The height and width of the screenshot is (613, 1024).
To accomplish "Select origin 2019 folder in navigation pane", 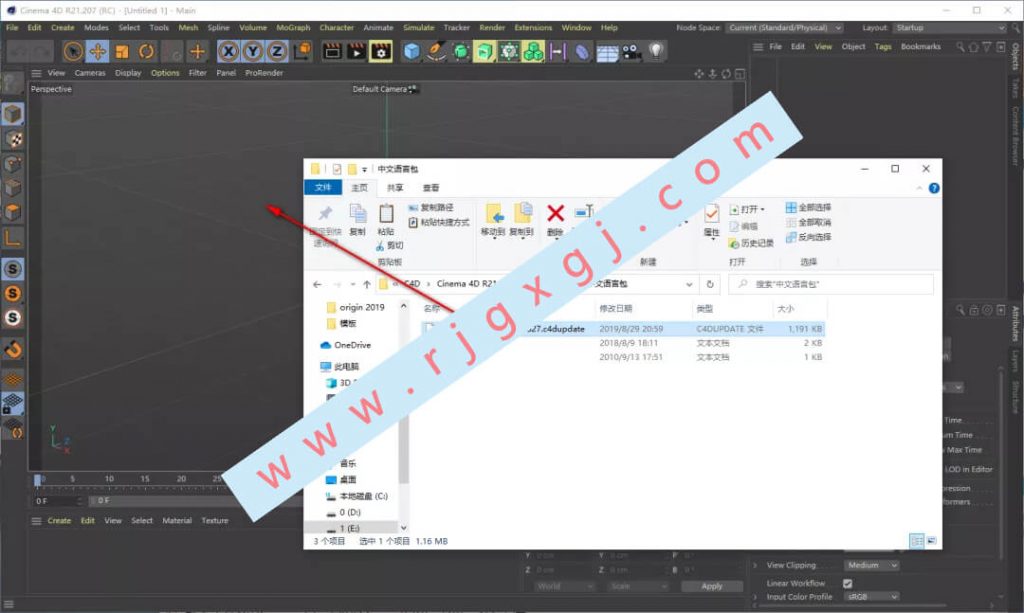I will click(x=355, y=307).
